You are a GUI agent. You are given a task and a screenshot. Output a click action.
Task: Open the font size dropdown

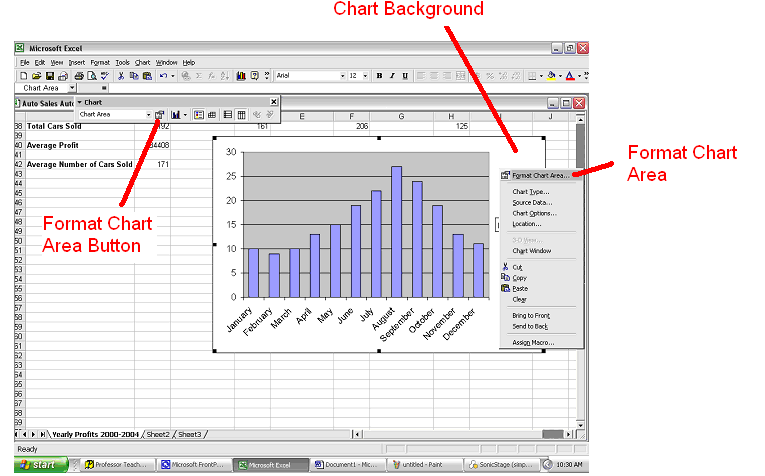(x=366, y=76)
